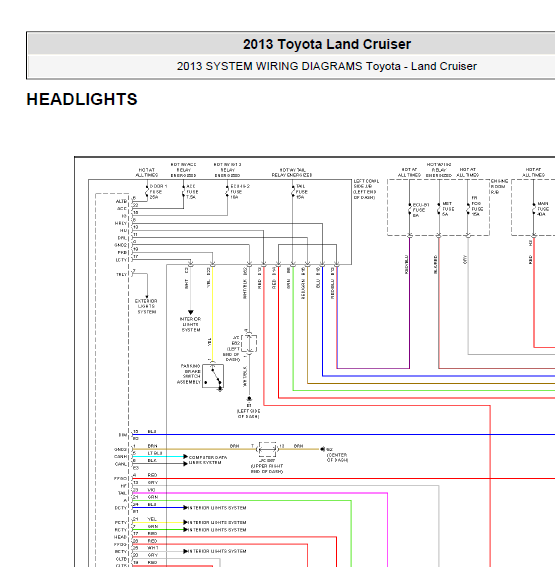Select the VIO wire color label
The width and height of the screenshot is (555, 567).
(x=151, y=490)
